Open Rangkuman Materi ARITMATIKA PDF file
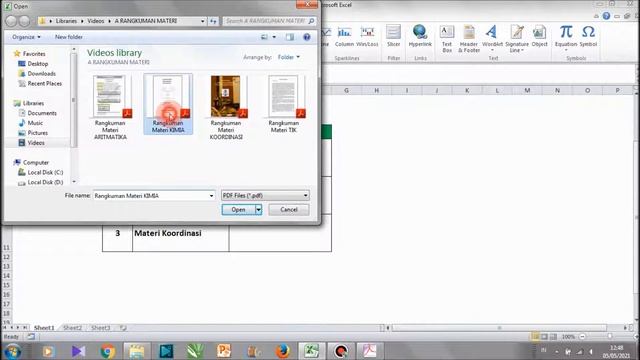 (x=110, y=107)
